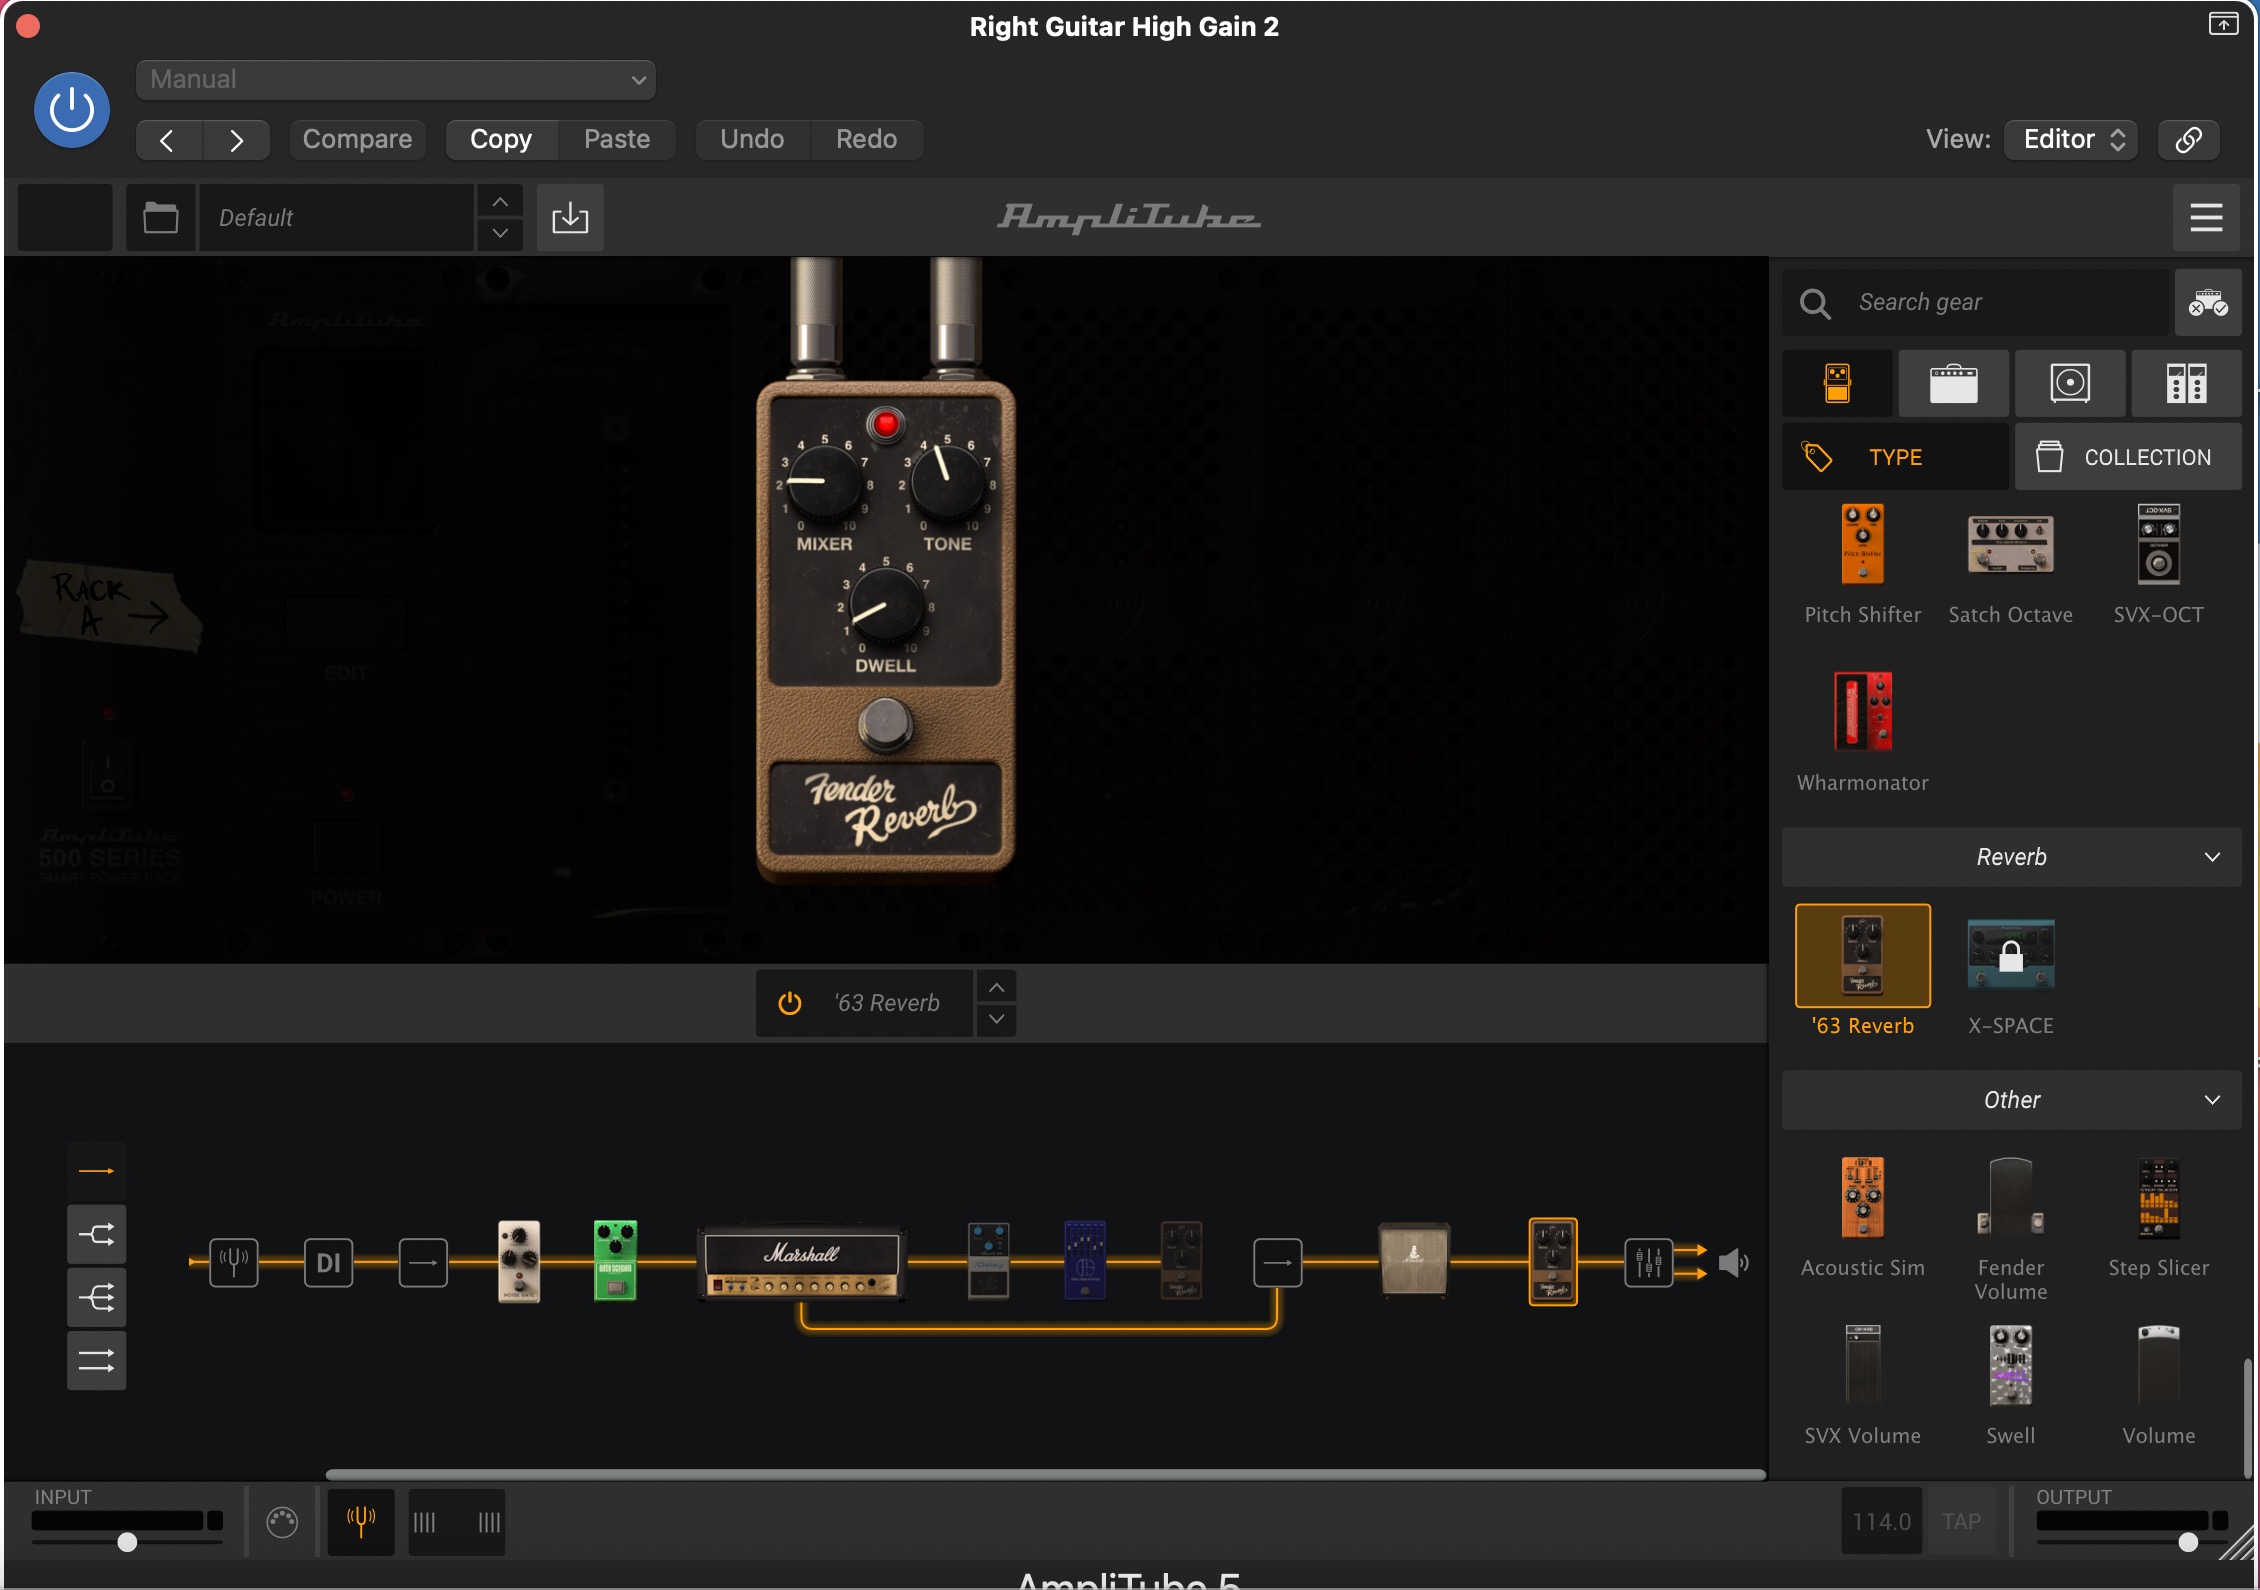
Task: Click the Paste button
Action: (617, 139)
